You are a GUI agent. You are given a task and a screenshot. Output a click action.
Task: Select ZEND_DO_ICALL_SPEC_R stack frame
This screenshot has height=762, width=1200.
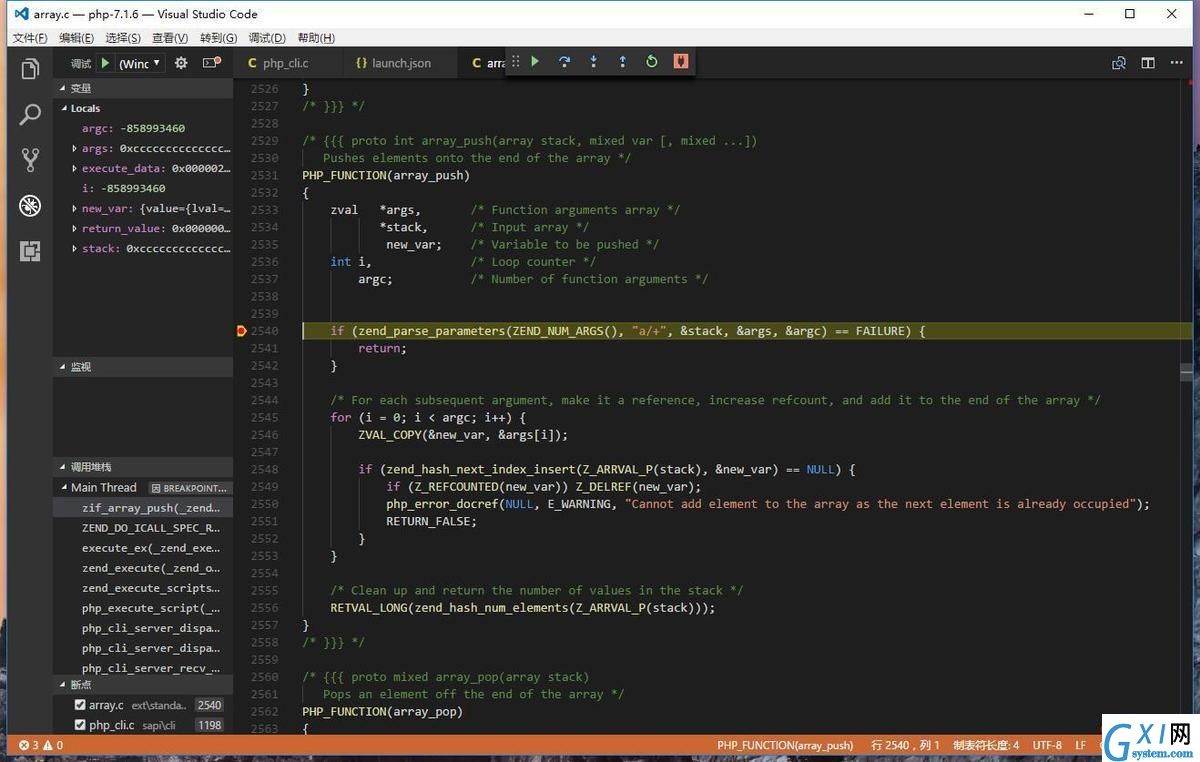click(x=143, y=528)
